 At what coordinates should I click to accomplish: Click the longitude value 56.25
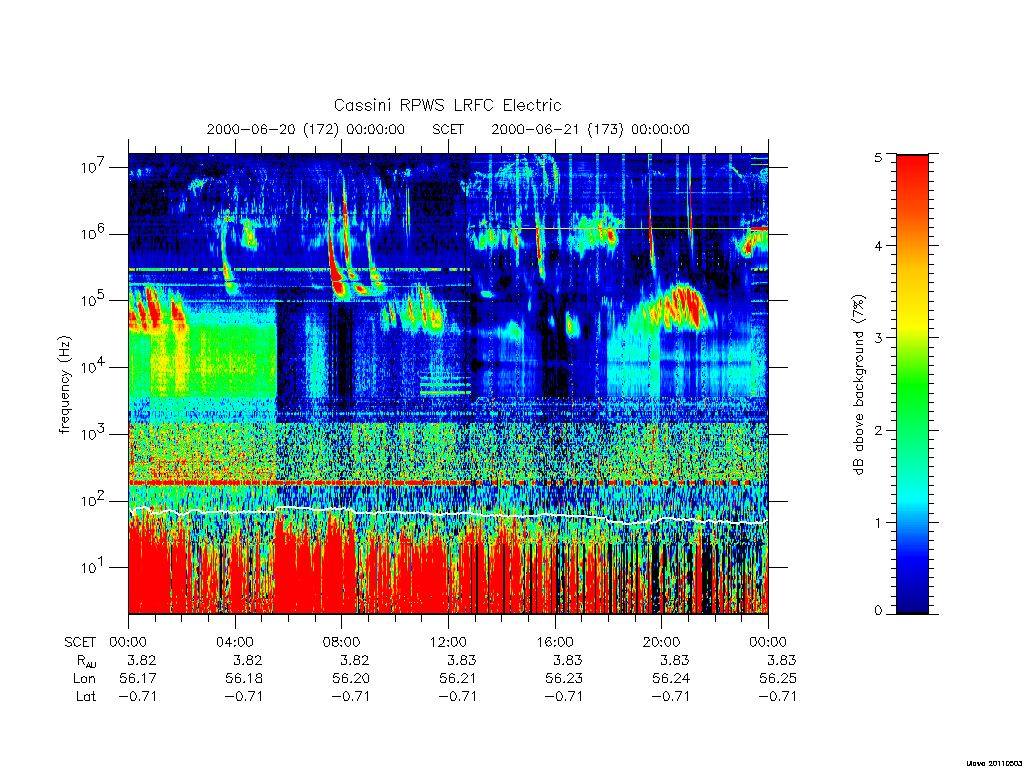coord(778,679)
